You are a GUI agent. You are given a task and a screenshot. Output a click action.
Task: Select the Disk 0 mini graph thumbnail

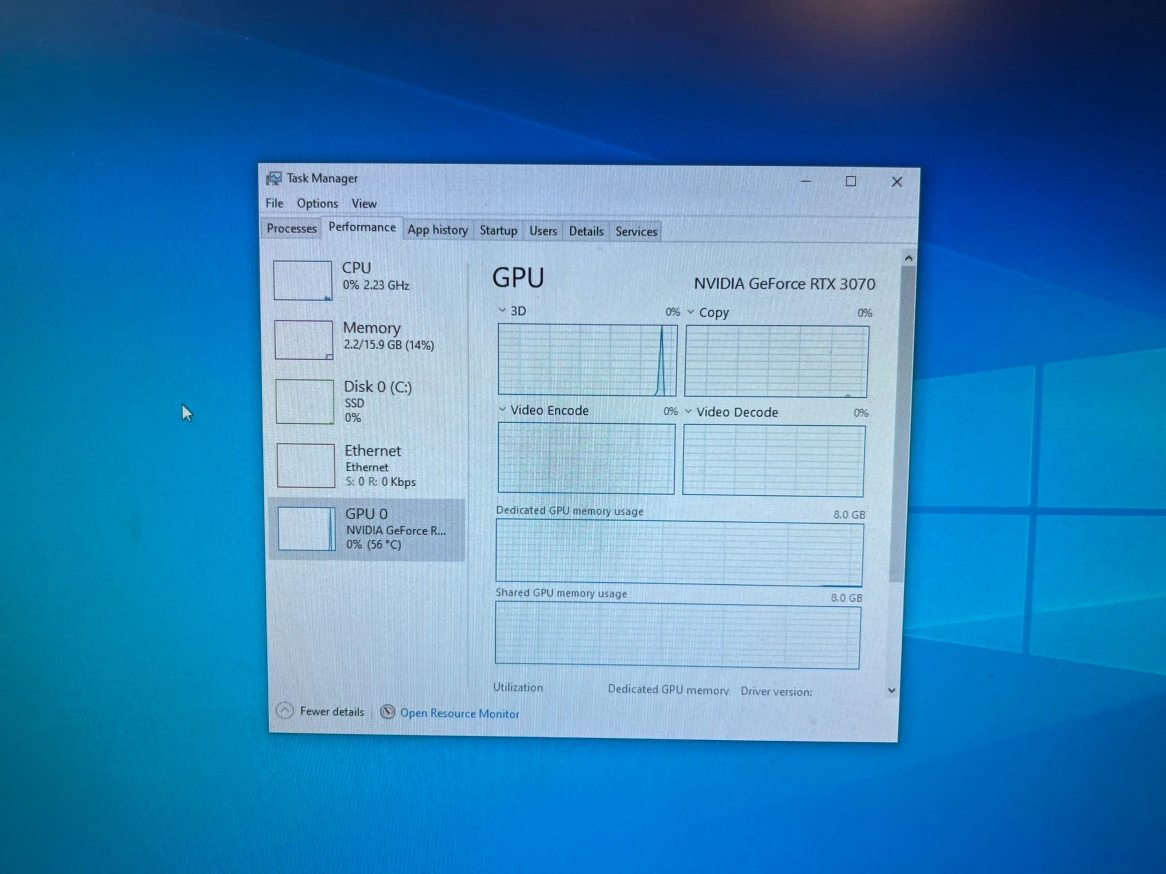coord(305,402)
